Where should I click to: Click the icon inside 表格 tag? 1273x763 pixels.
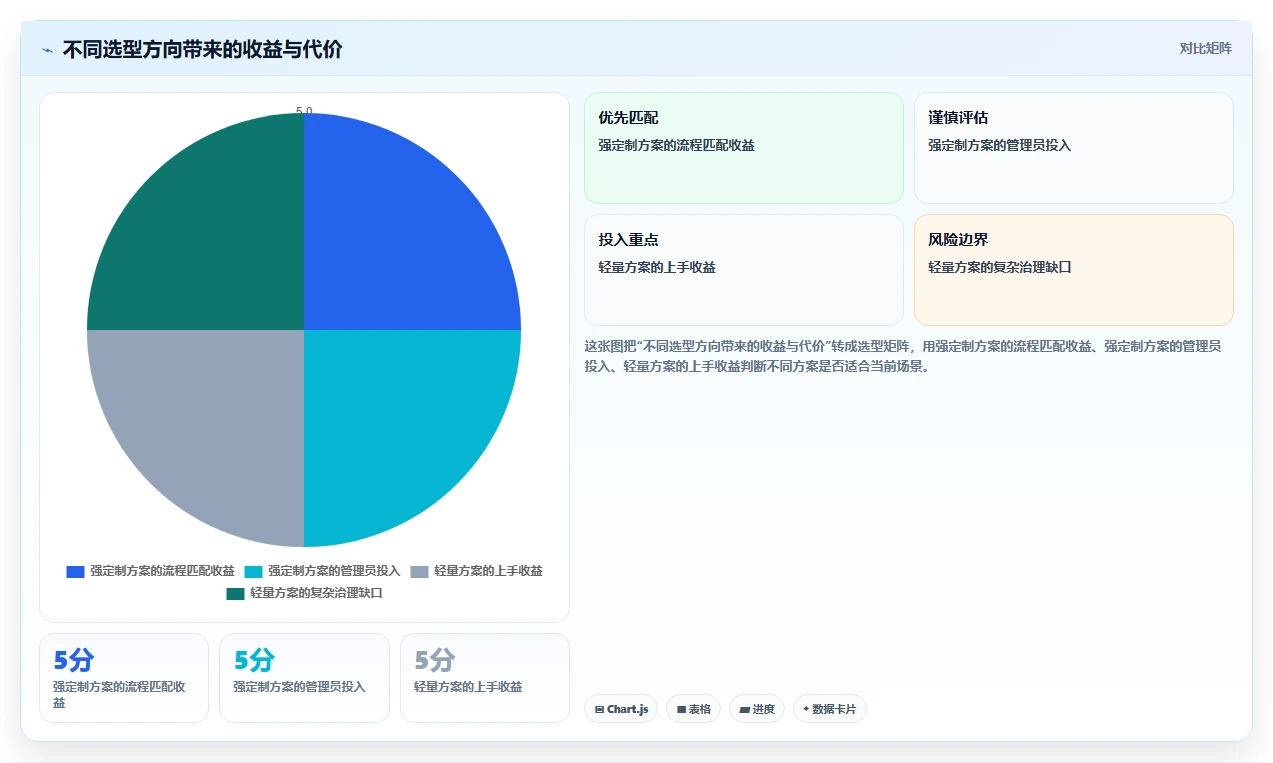[x=681, y=709]
